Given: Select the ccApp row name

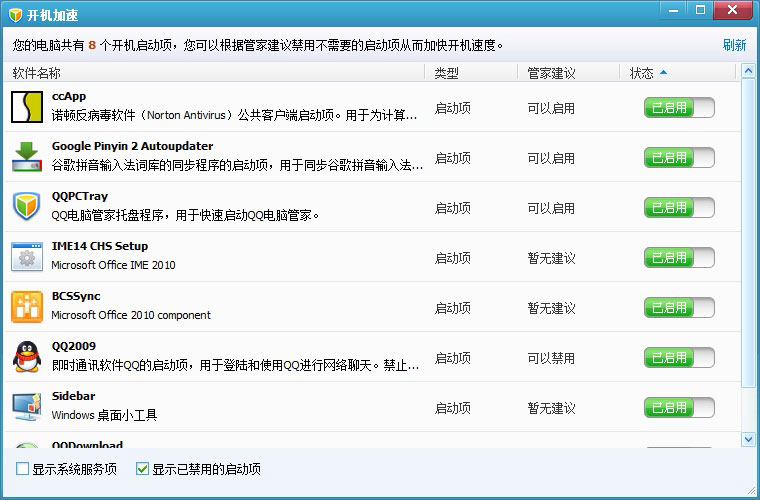Looking at the screenshot, I should tap(69, 96).
